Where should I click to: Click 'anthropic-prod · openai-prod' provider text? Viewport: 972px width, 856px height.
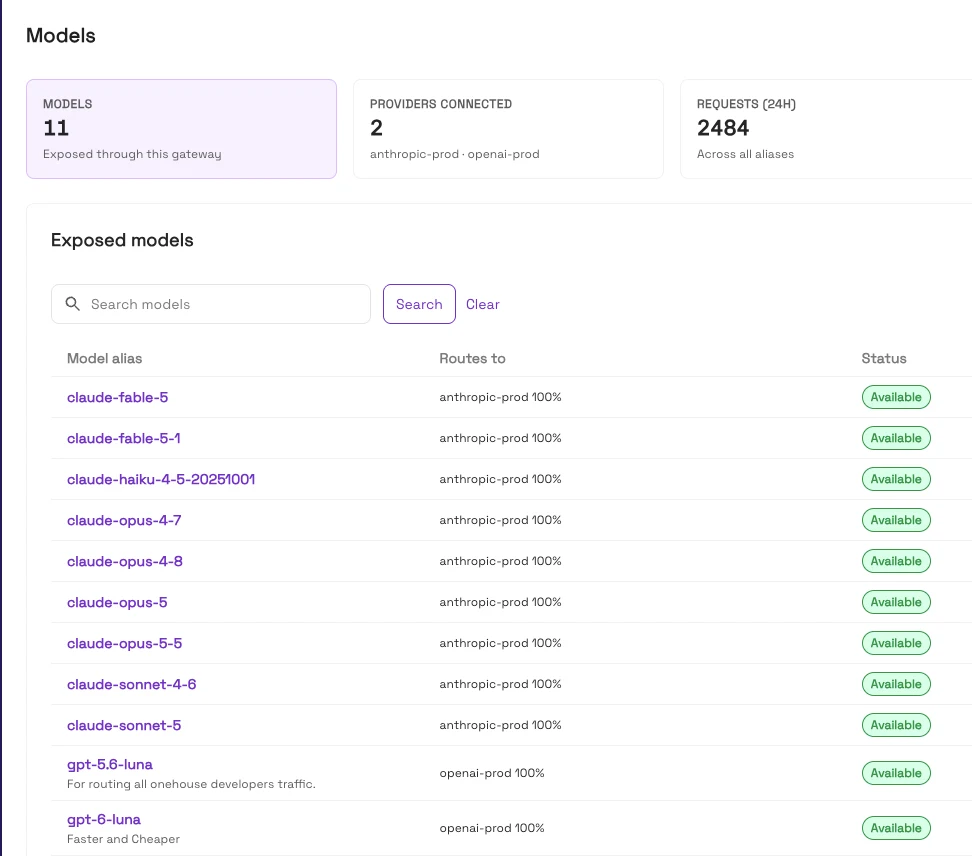click(x=454, y=154)
